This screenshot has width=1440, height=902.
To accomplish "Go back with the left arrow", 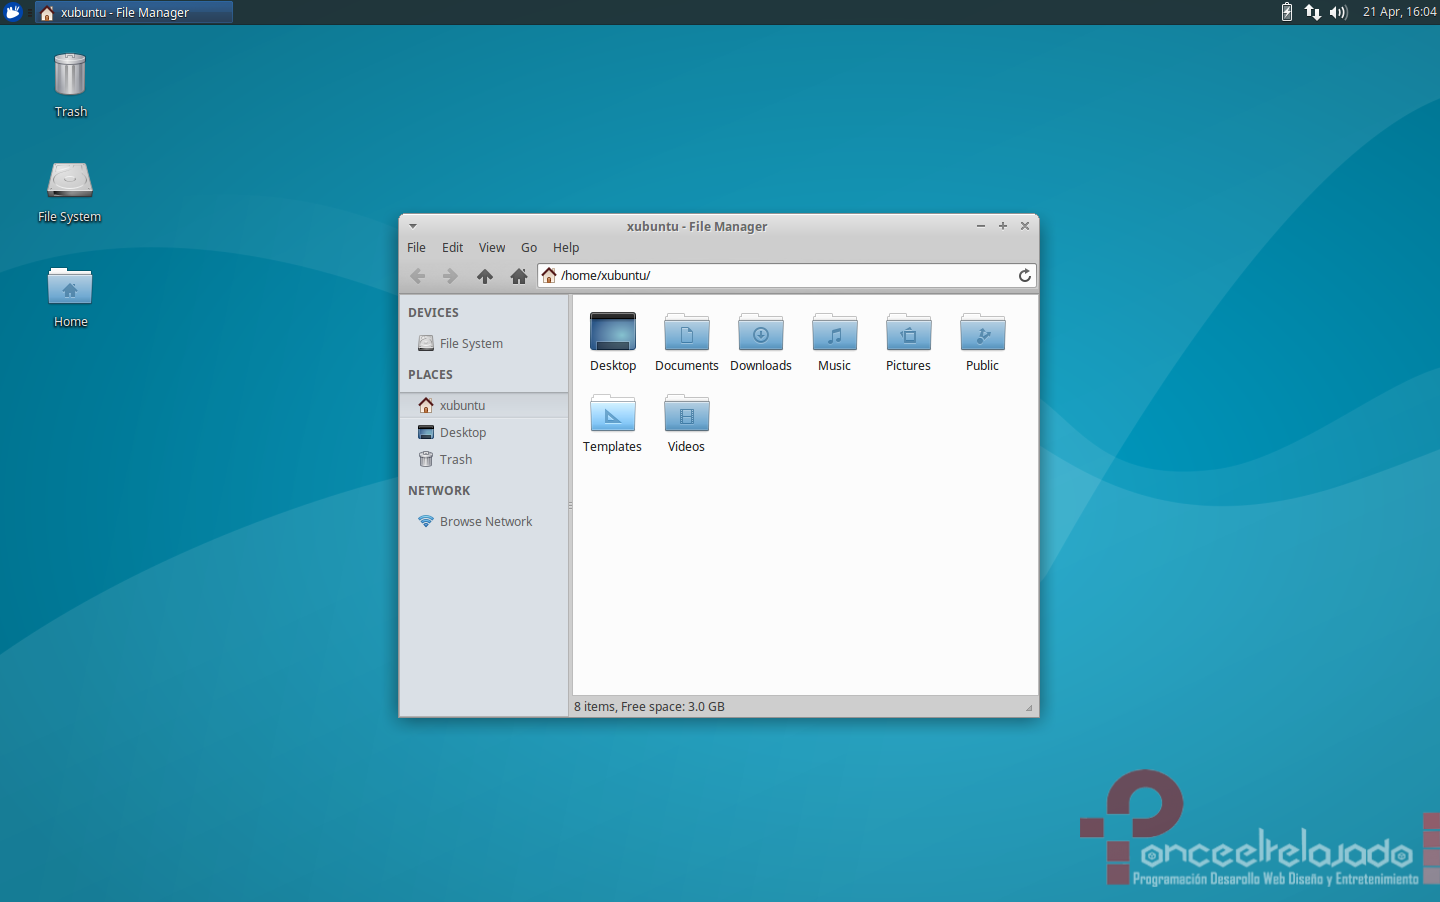I will pos(418,276).
